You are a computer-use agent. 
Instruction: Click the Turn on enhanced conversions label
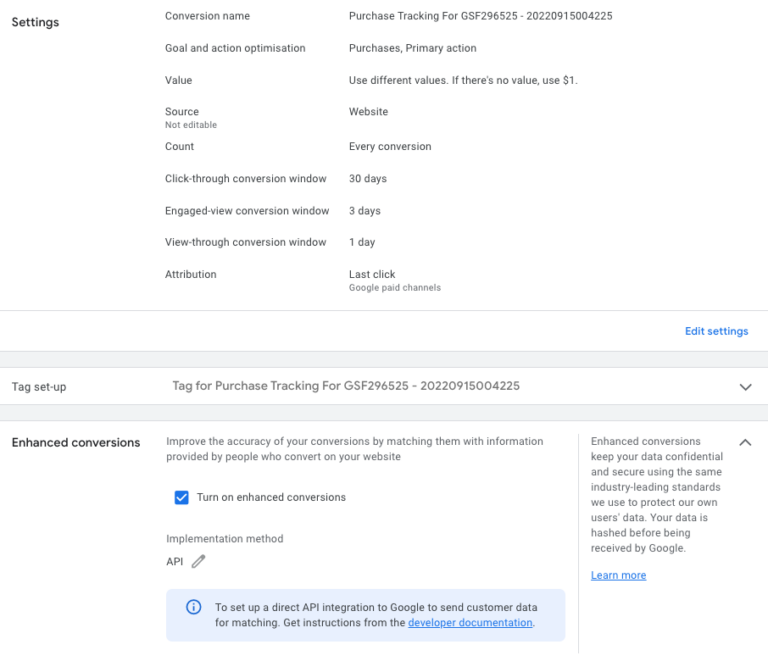(271, 497)
